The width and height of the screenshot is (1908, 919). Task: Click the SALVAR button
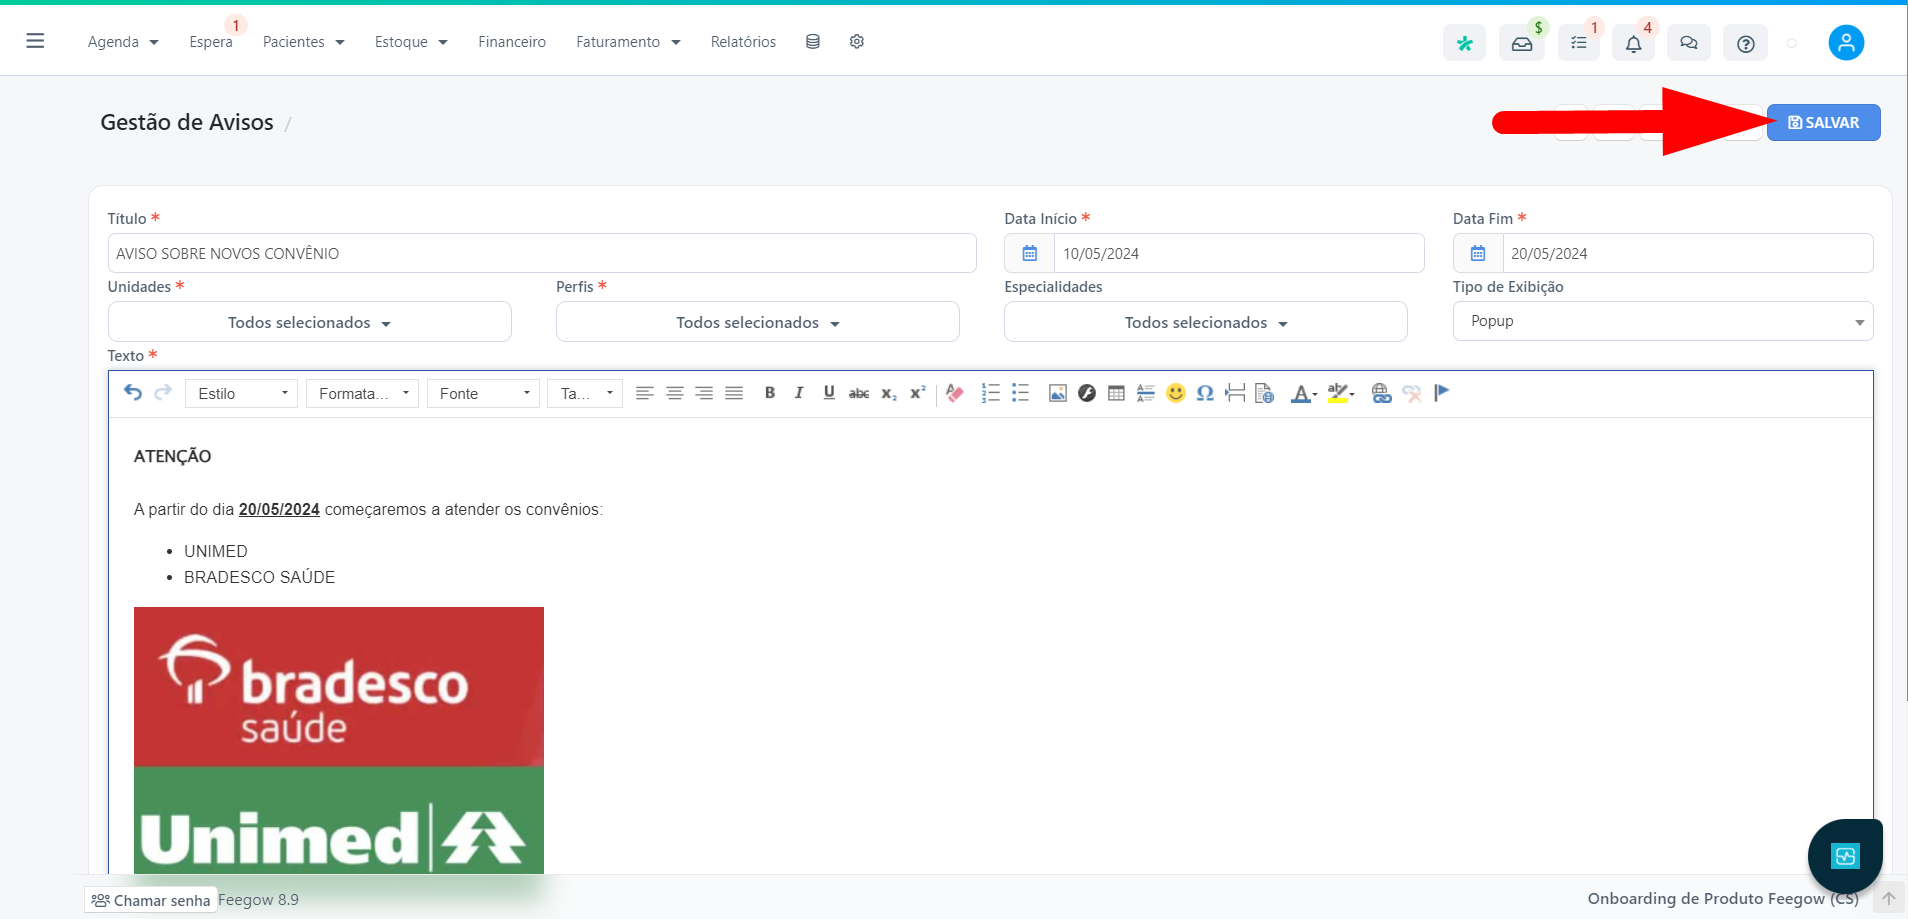coord(1823,122)
